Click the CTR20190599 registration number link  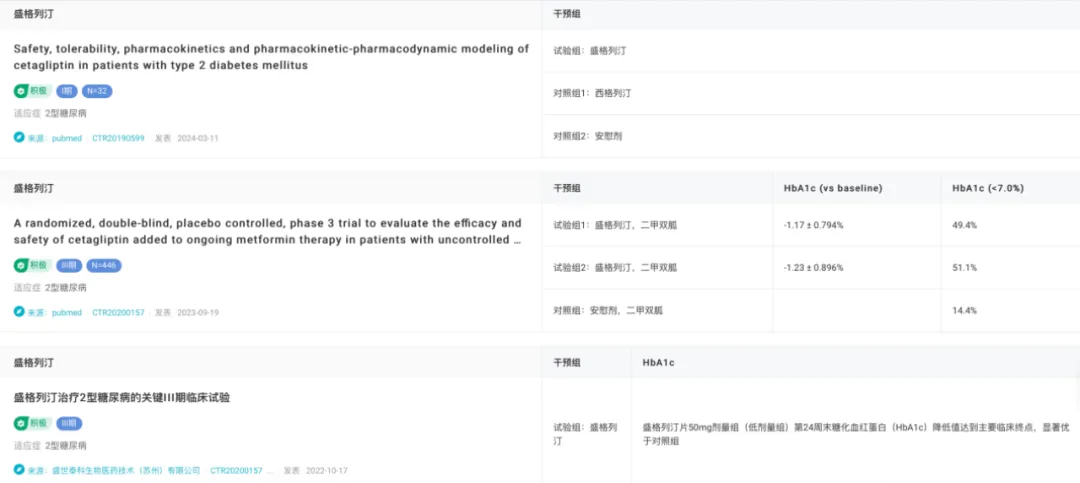pyautogui.click(x=118, y=138)
